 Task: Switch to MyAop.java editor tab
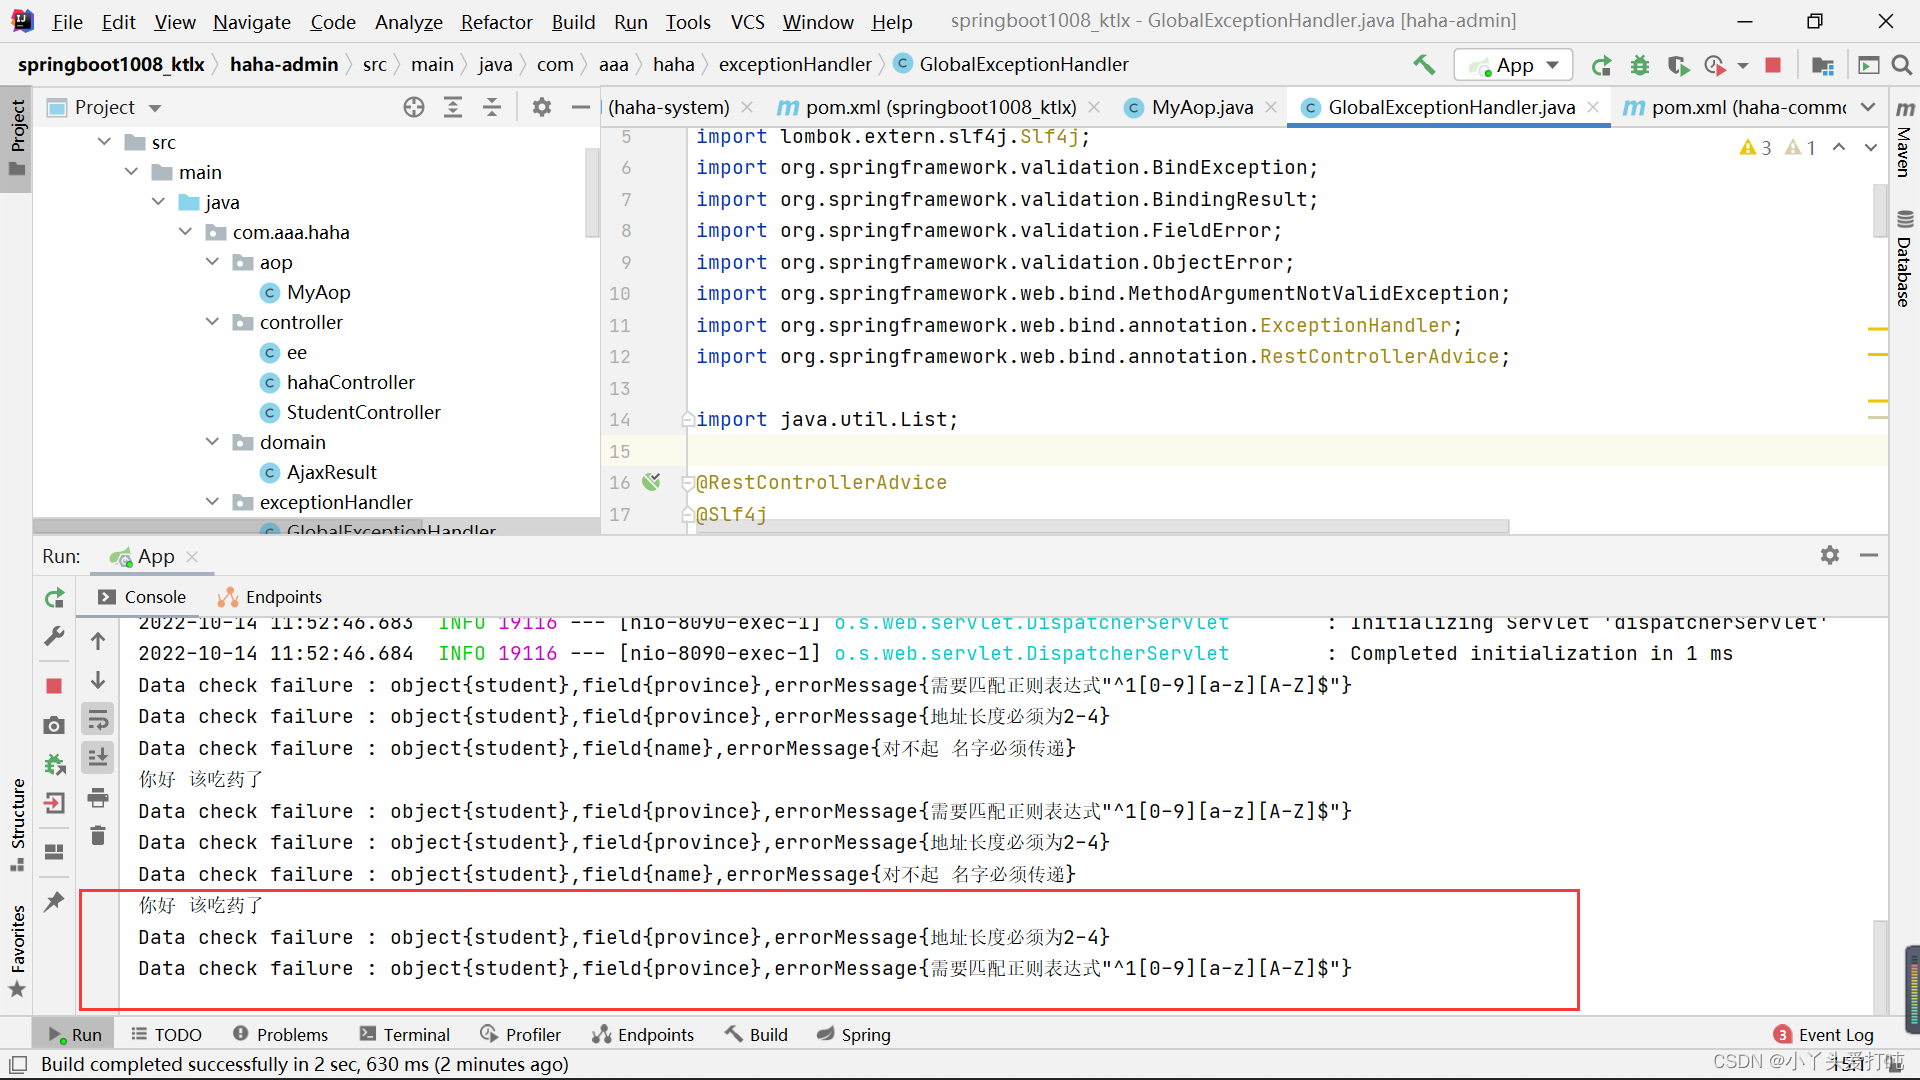1202,107
